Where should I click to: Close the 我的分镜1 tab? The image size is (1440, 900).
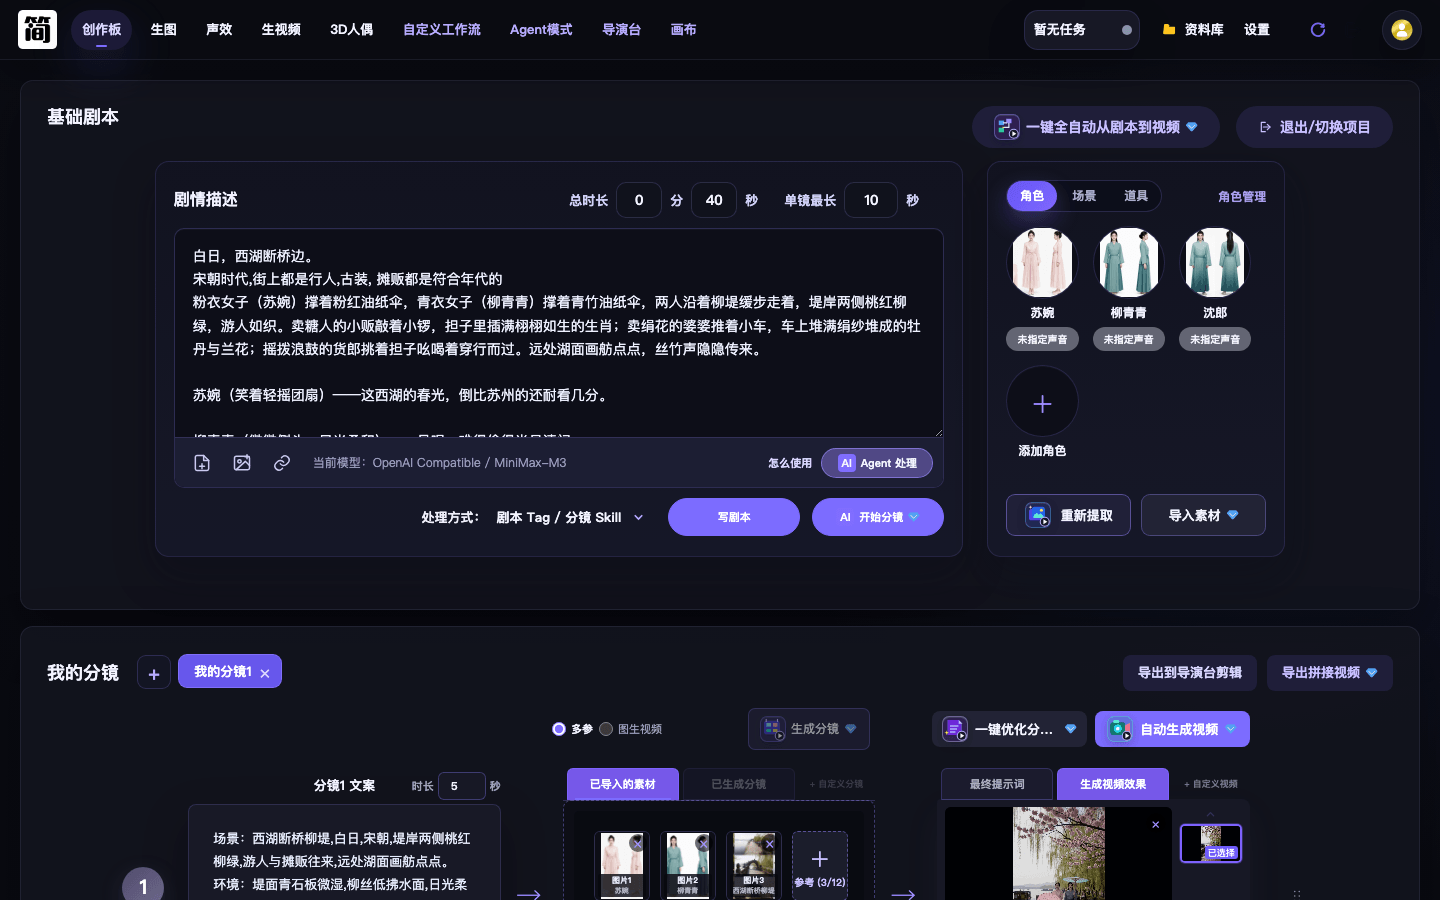pos(265,674)
